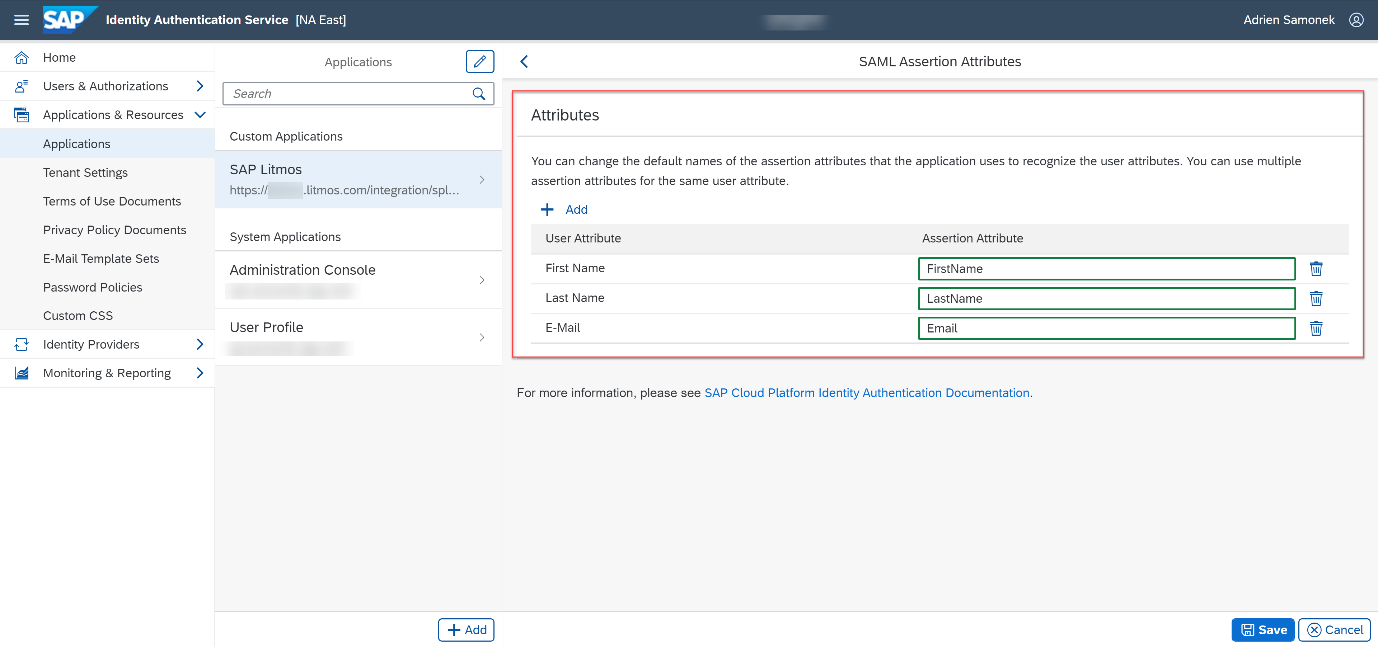
Task: Click the Monitoring & Reporting icon
Action: pos(21,373)
